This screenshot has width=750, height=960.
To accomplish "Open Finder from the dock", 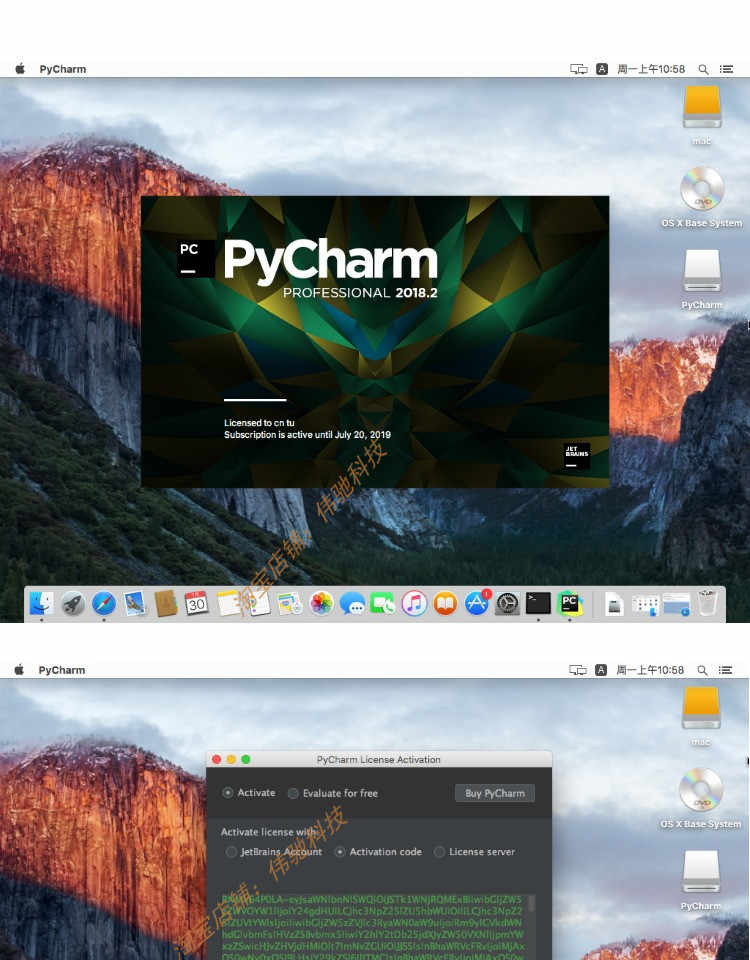I will click(42, 604).
